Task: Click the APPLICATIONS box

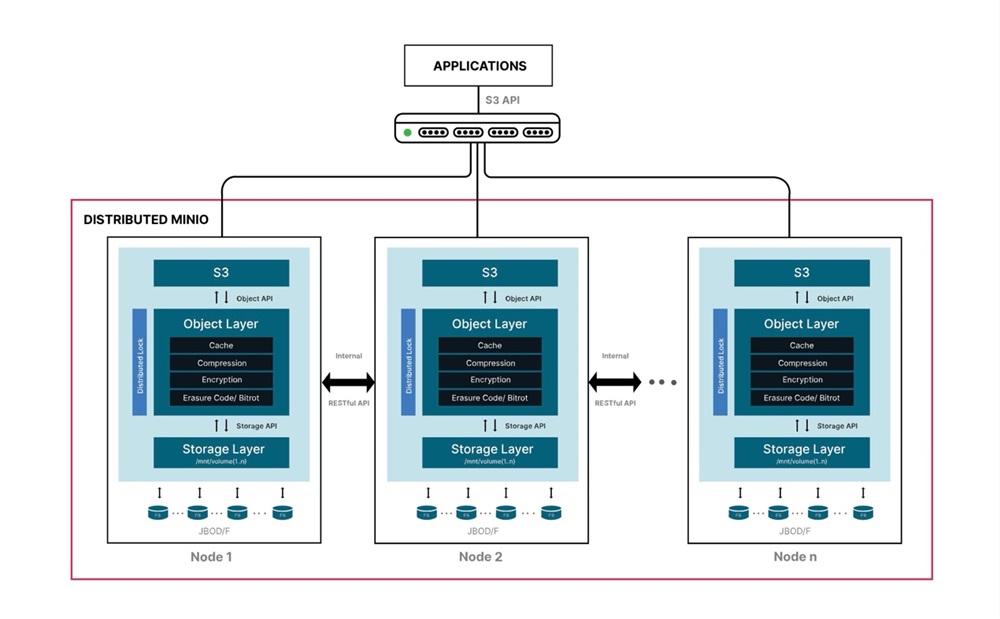Action: coord(479,66)
